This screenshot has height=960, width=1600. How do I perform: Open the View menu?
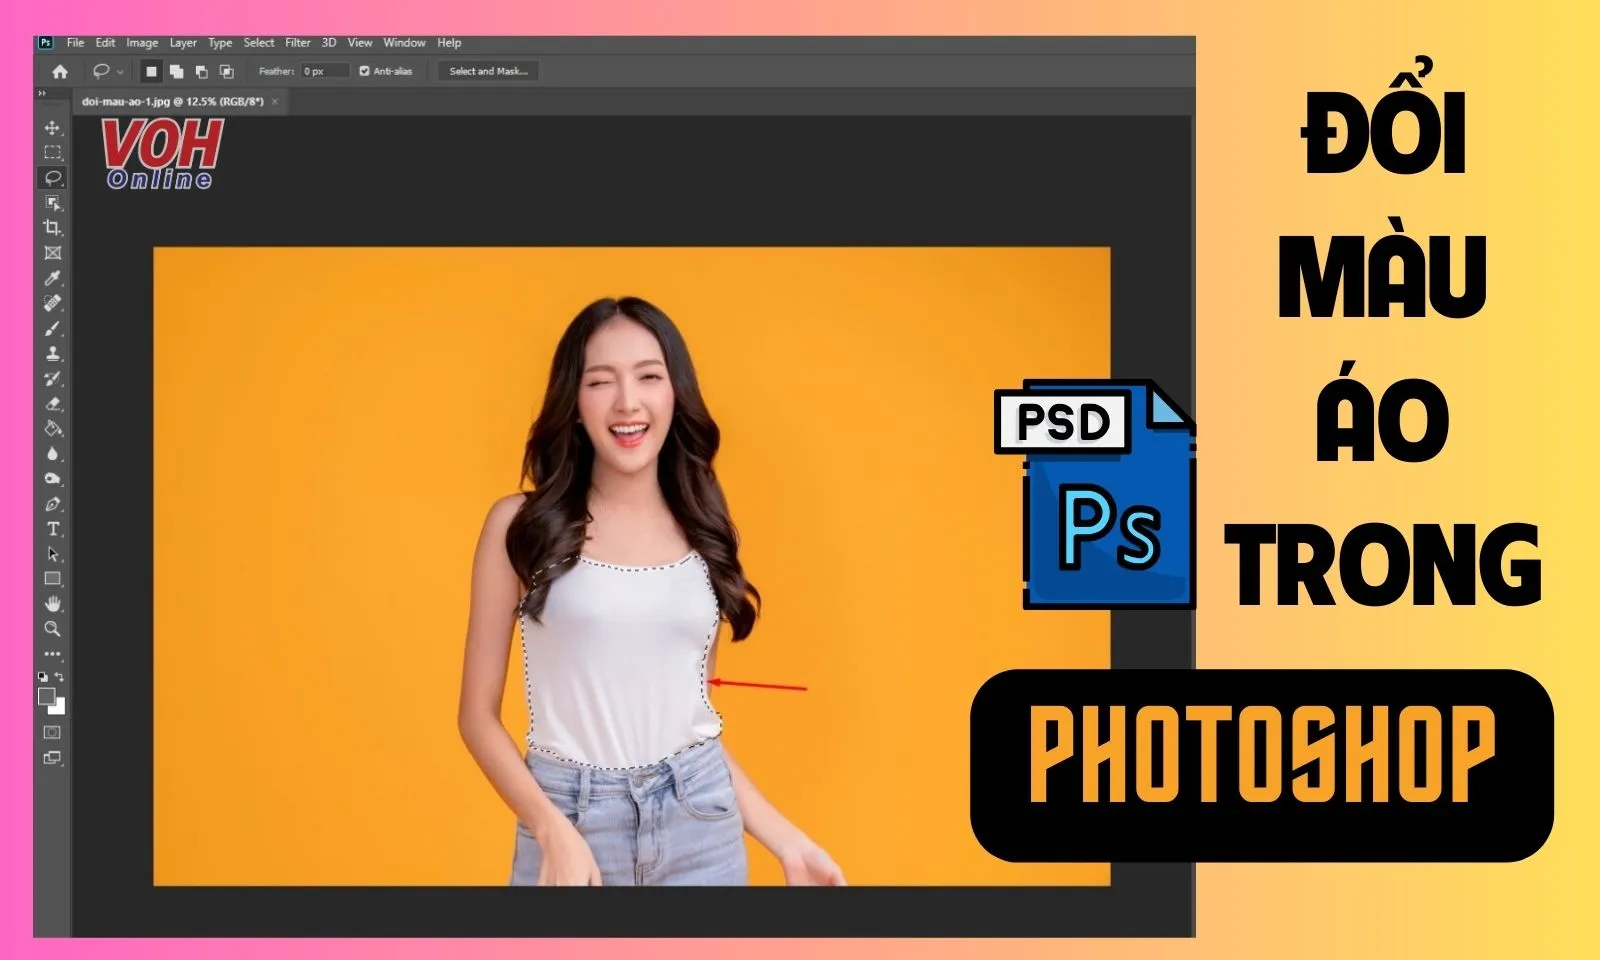(x=360, y=43)
